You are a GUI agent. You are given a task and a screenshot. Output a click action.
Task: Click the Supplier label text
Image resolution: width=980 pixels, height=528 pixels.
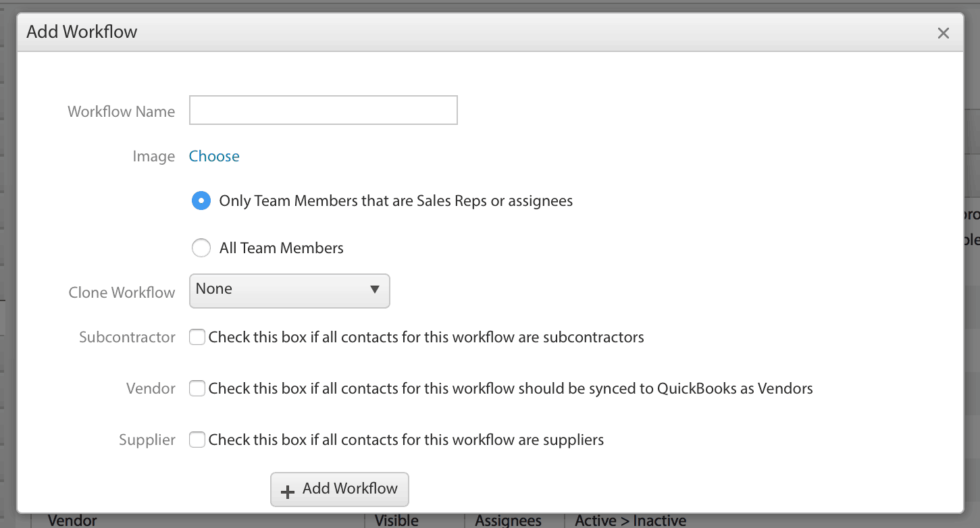(x=147, y=440)
